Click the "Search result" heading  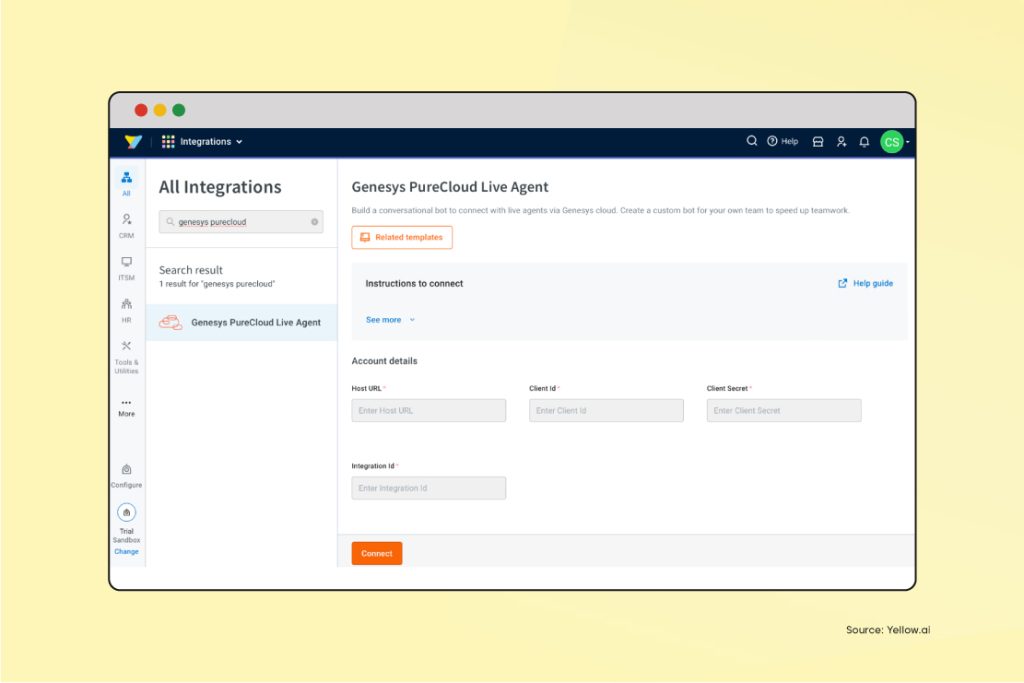[x=191, y=270]
